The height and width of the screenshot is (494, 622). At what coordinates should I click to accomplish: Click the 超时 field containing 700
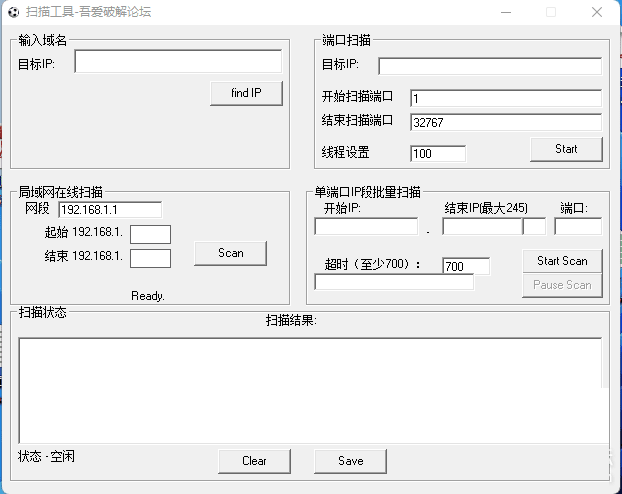tap(466, 266)
